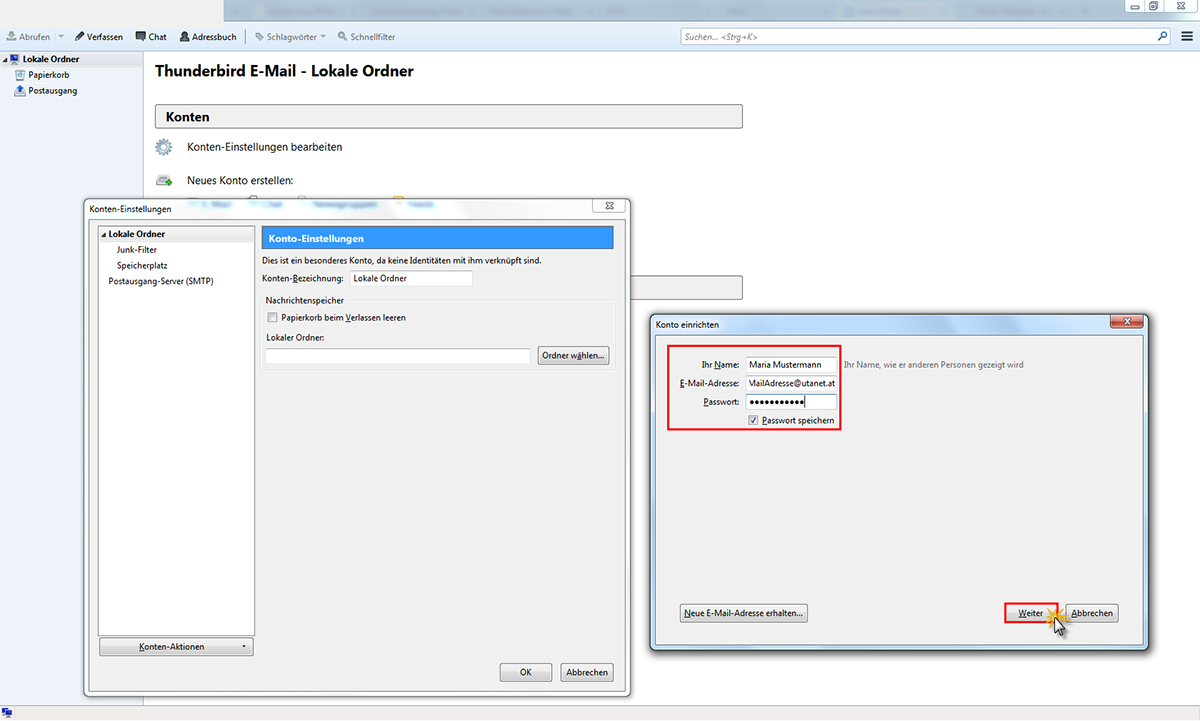The image size is (1200, 721).
Task: Restore down the Thunderbird main window
Action: click(1153, 6)
